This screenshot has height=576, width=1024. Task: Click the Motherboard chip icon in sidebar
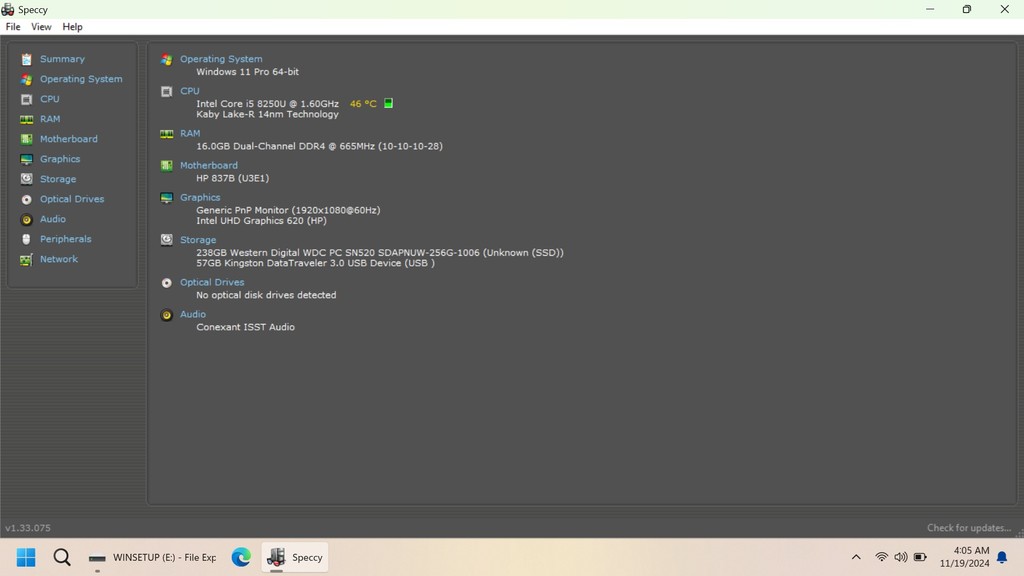tap(28, 139)
